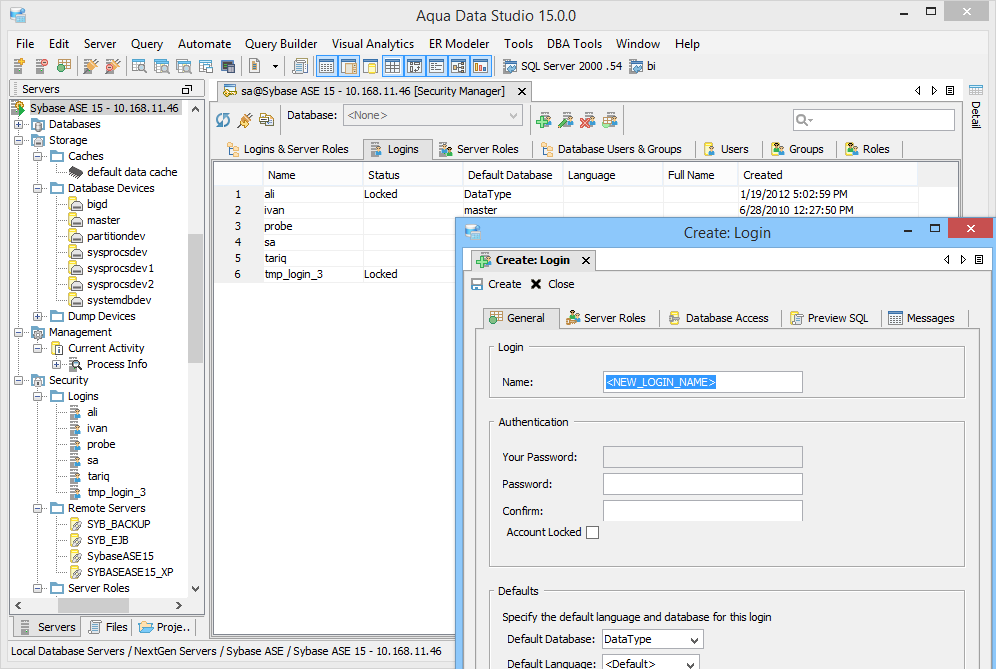
Task: Click the Confirm password field
Action: point(703,511)
